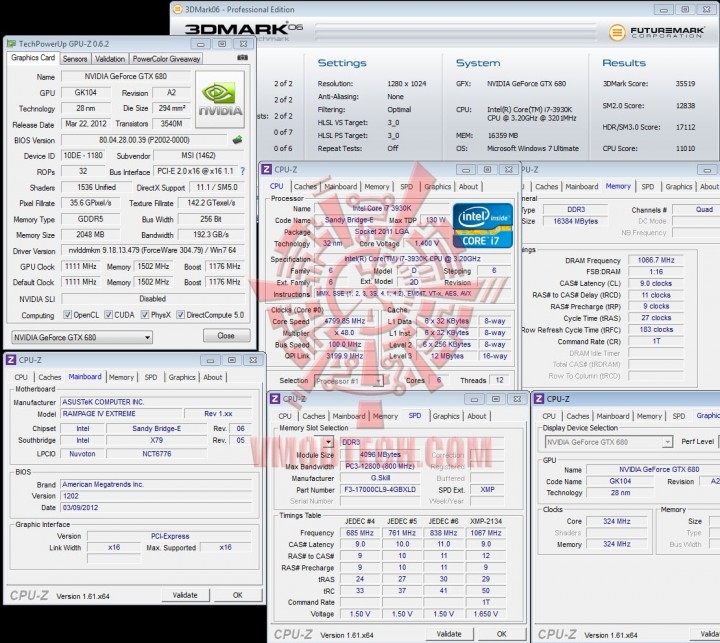Click Validate in CPU-Z Mainboard window
This screenshot has width=720, height=643.
186,595
